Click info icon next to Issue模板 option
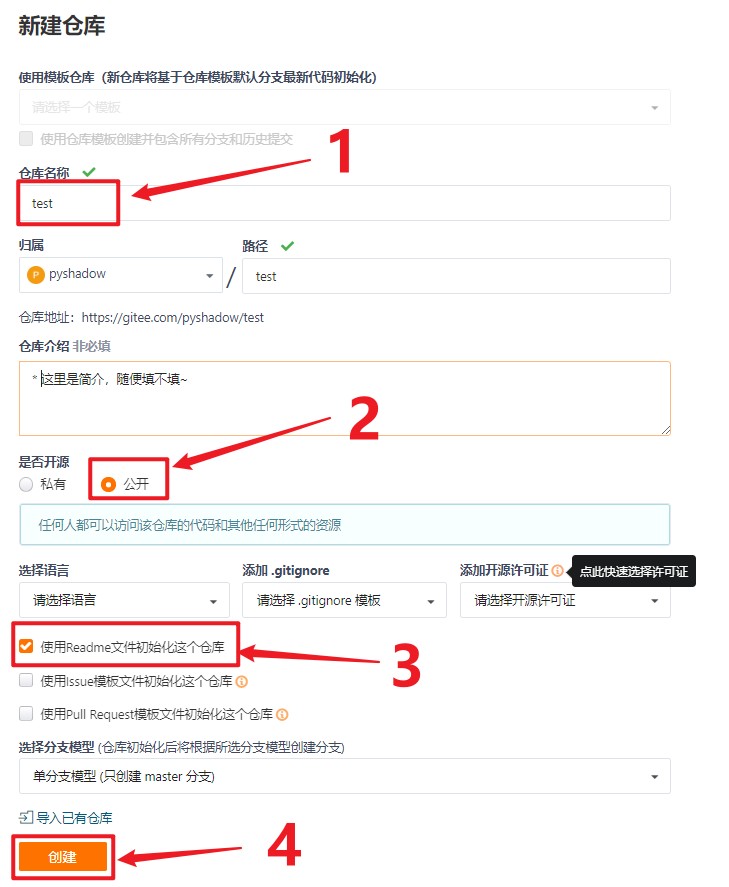Image resolution: width=729 pixels, height=887 pixels. tap(241, 681)
